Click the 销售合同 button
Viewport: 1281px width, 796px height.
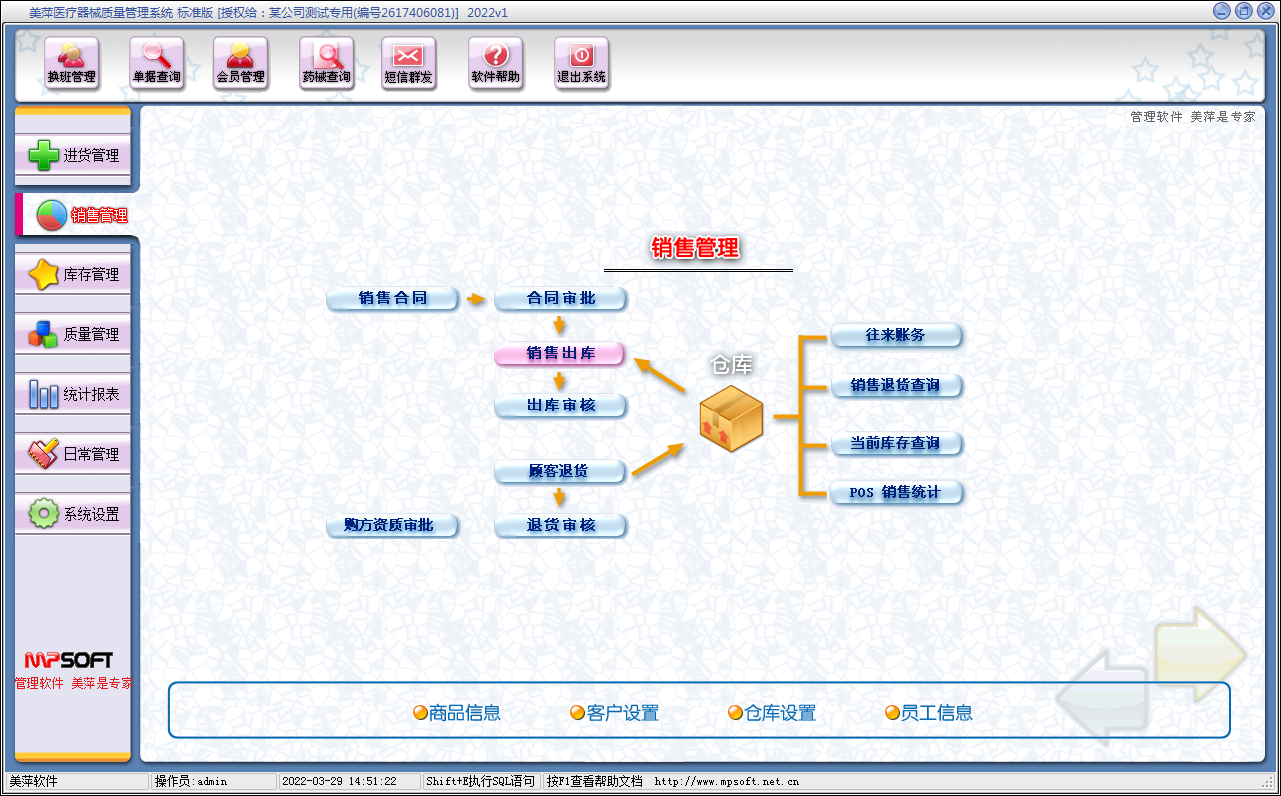click(x=393, y=298)
